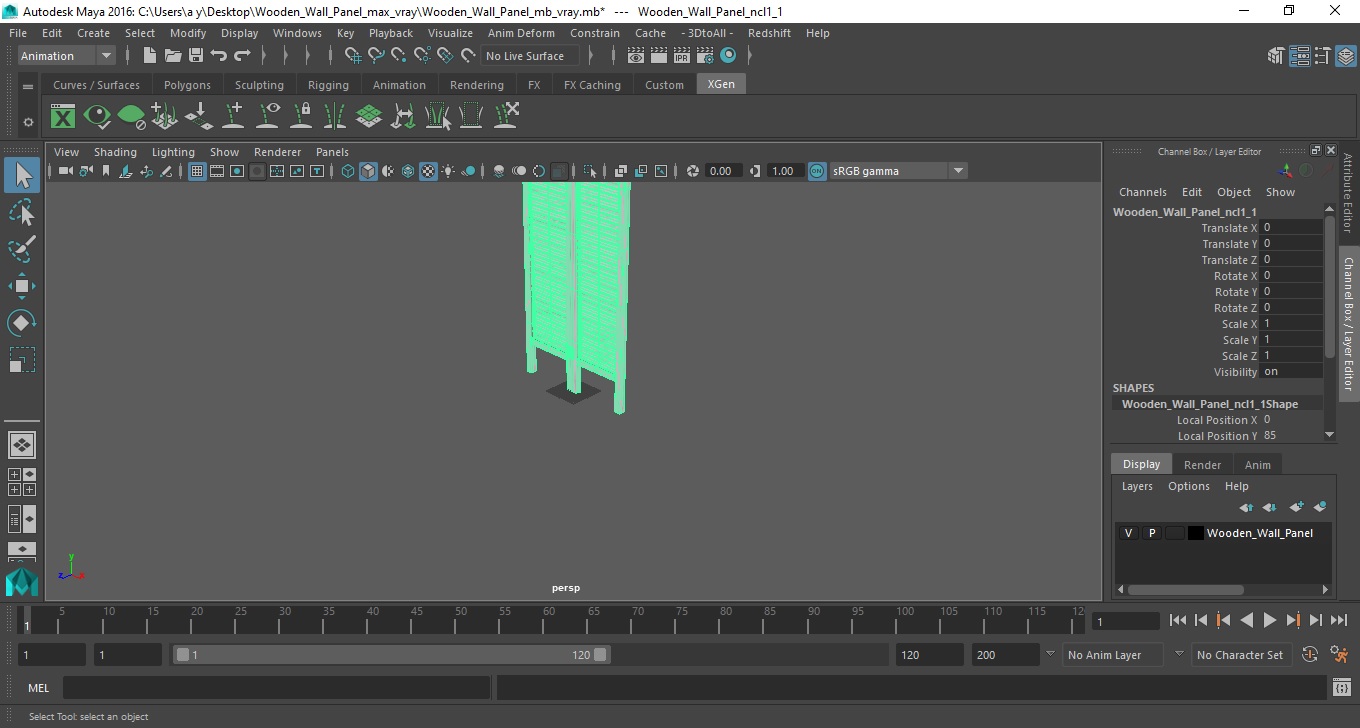The height and width of the screenshot is (728, 1360).
Task: Open the No Anim Layer dropdown
Action: pos(1112,655)
